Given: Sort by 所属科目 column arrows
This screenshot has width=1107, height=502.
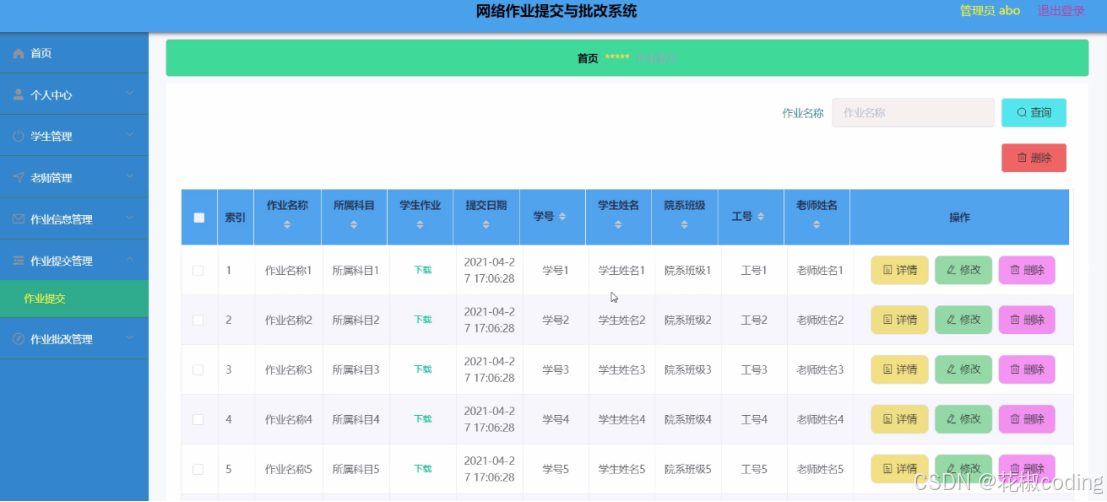Looking at the screenshot, I should pyautogui.click(x=354, y=225).
